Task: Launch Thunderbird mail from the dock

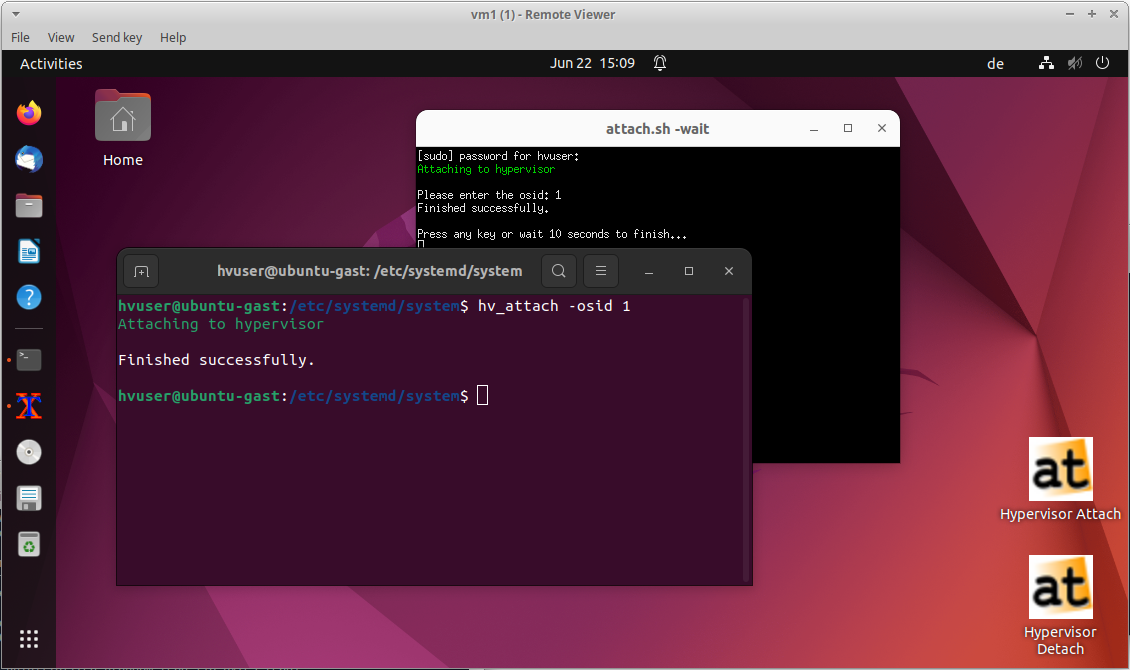Action: (x=29, y=159)
